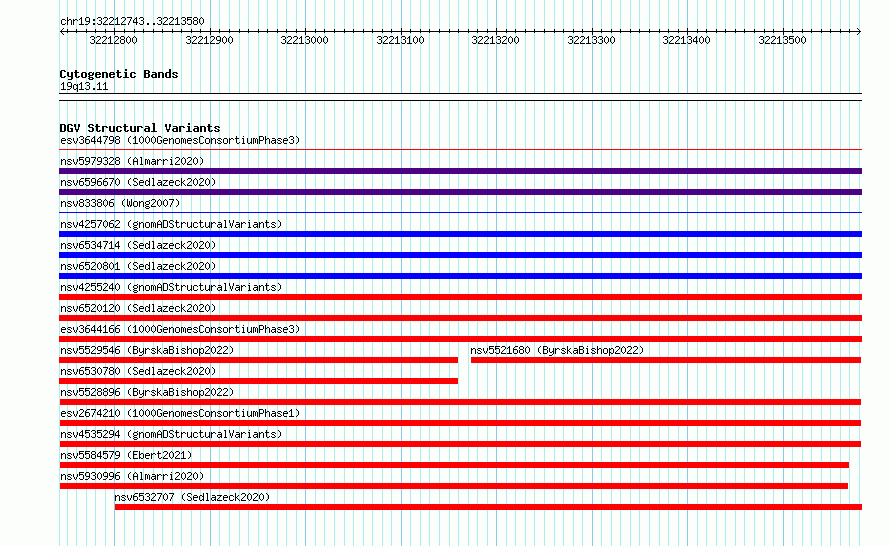Screen dimensions: 890x546
Task: Click the red bar under nsv6532707
Action: click(488, 507)
